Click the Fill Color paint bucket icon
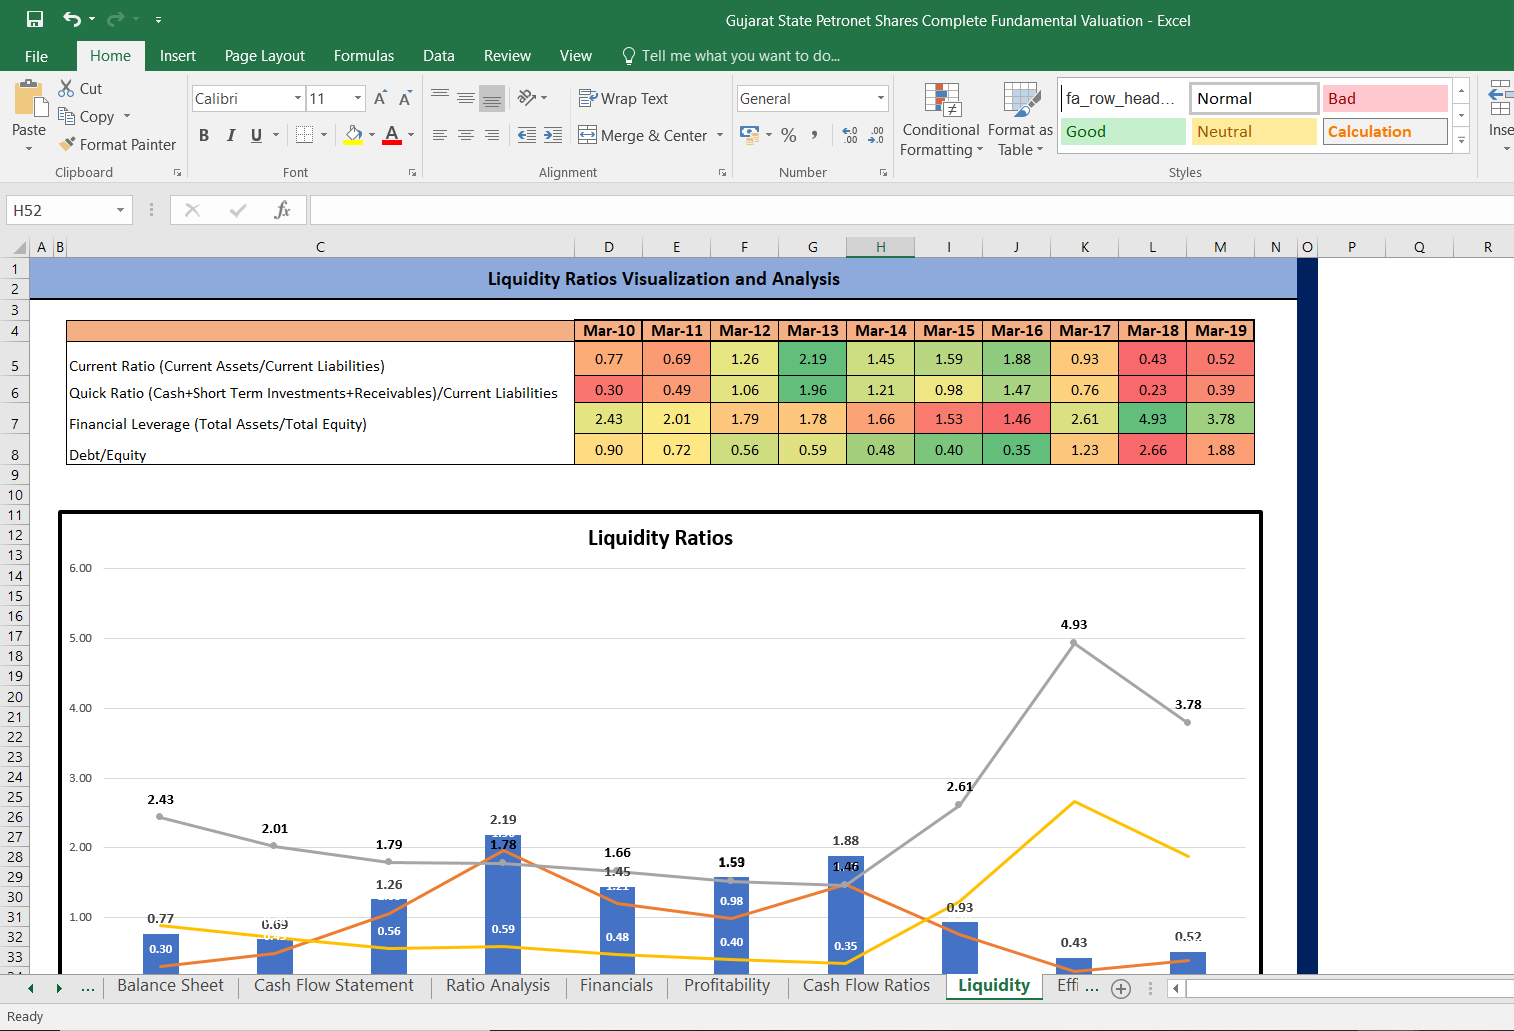Image resolution: width=1514 pixels, height=1031 pixels. [353, 134]
